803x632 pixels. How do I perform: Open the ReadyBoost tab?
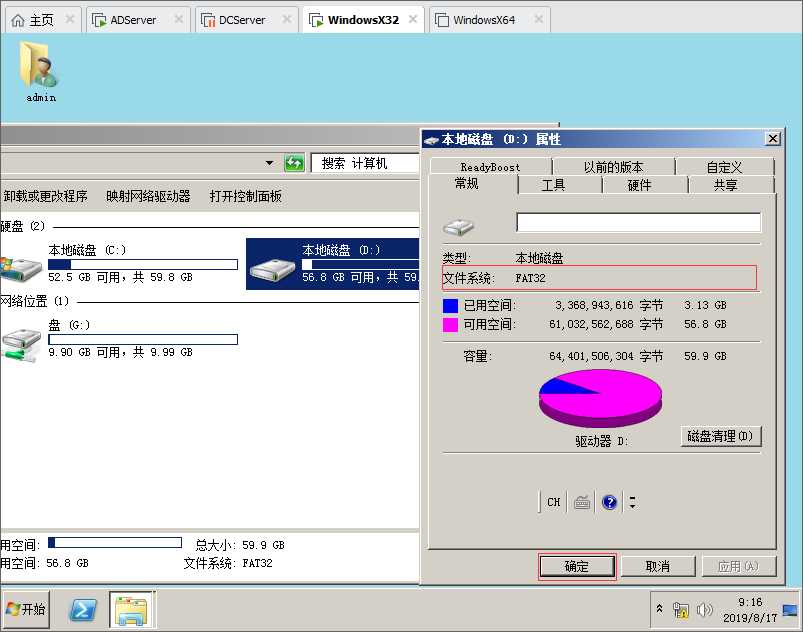490,167
